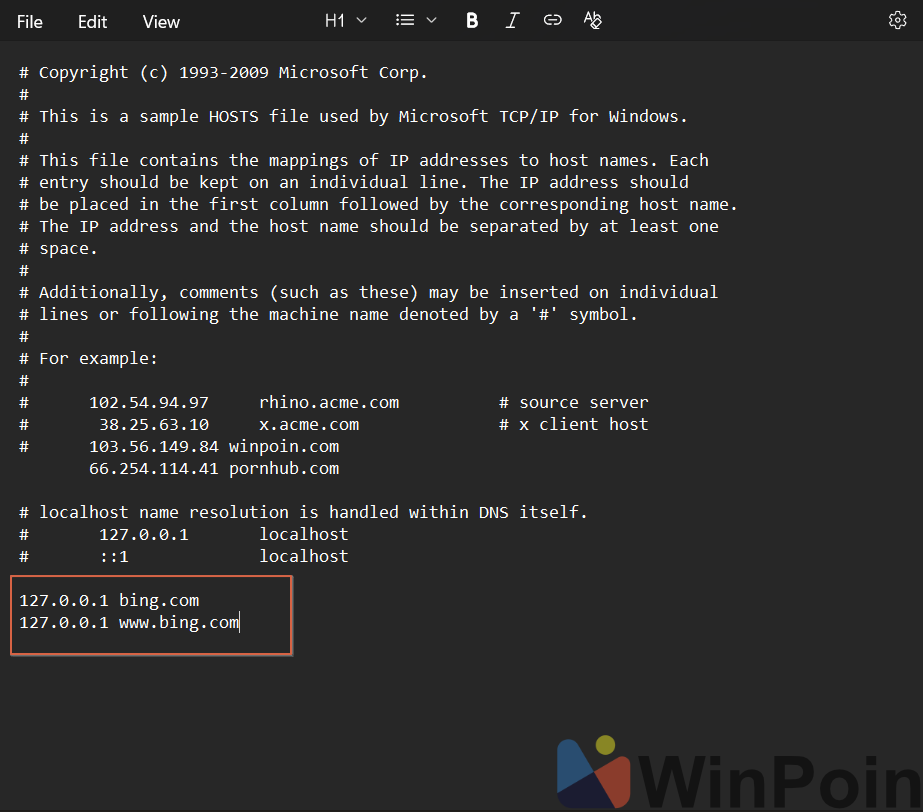The width and height of the screenshot is (923, 812).
Task: Open the View menu
Action: click(161, 22)
